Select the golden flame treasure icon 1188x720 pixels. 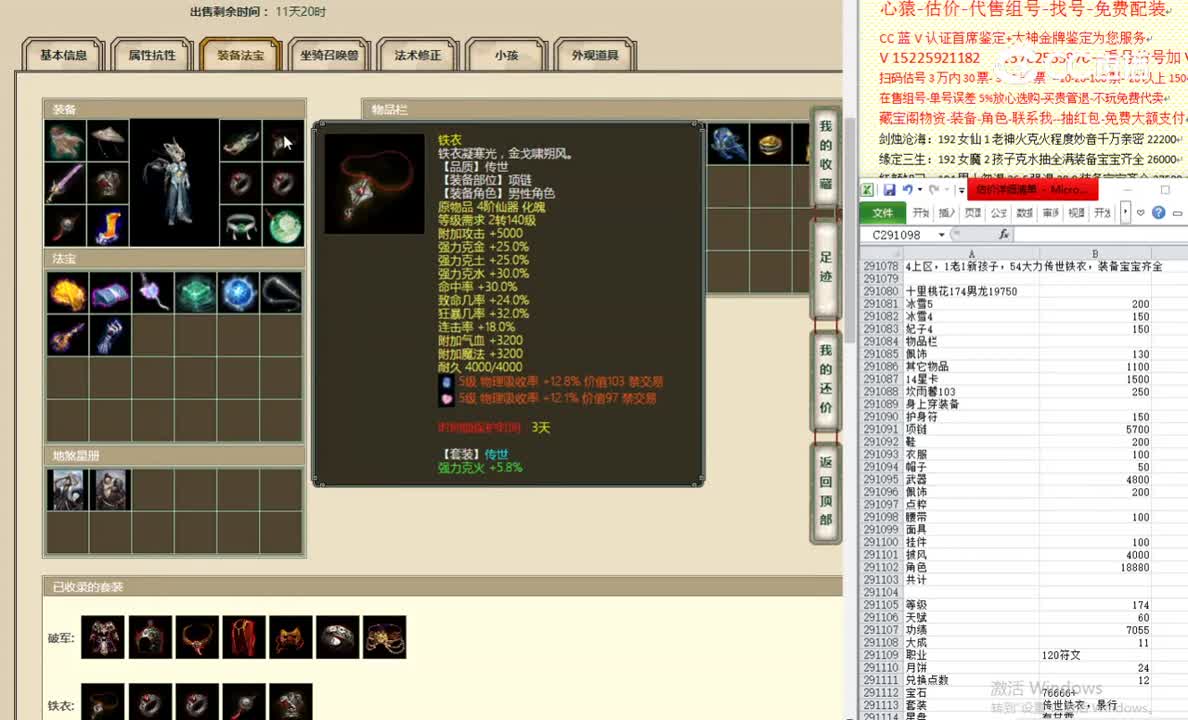pyautogui.click(x=67, y=293)
